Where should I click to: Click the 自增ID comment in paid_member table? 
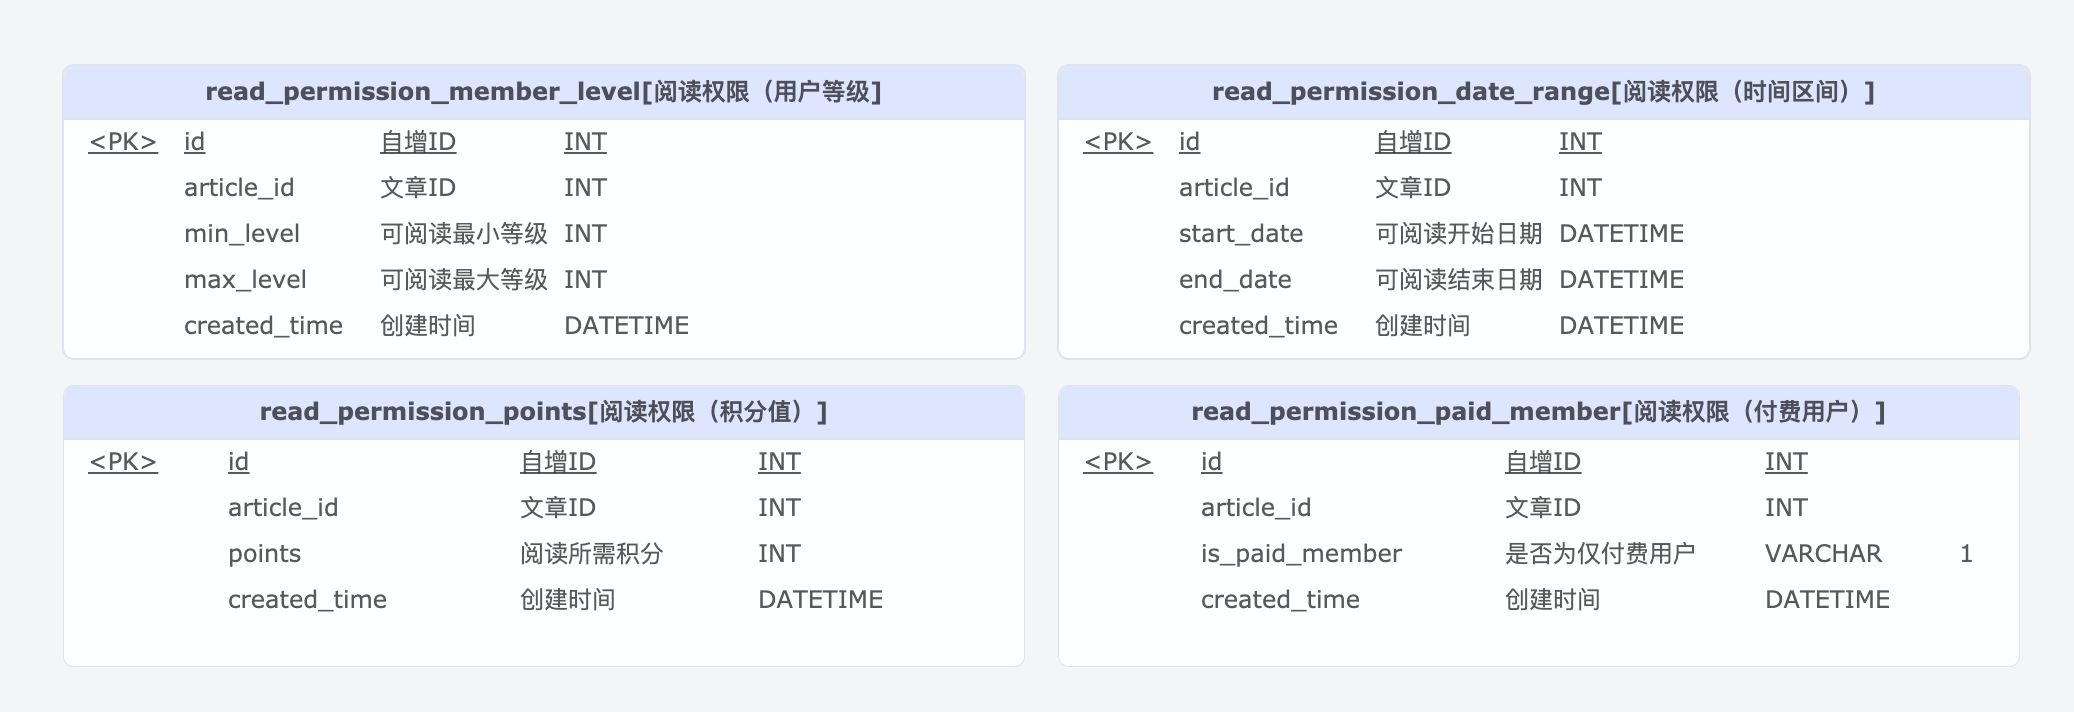click(1543, 462)
